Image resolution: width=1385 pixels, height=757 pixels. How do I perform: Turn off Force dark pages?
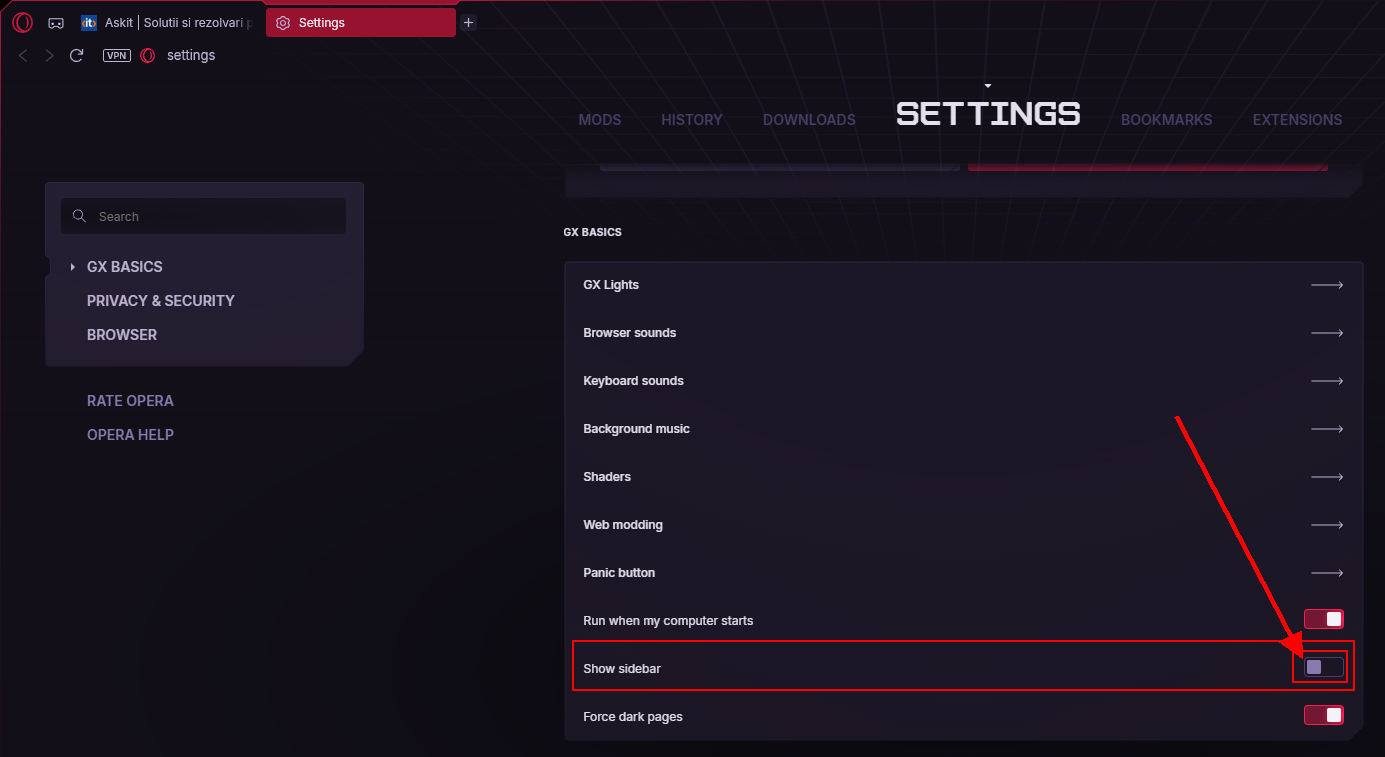[x=1323, y=715]
